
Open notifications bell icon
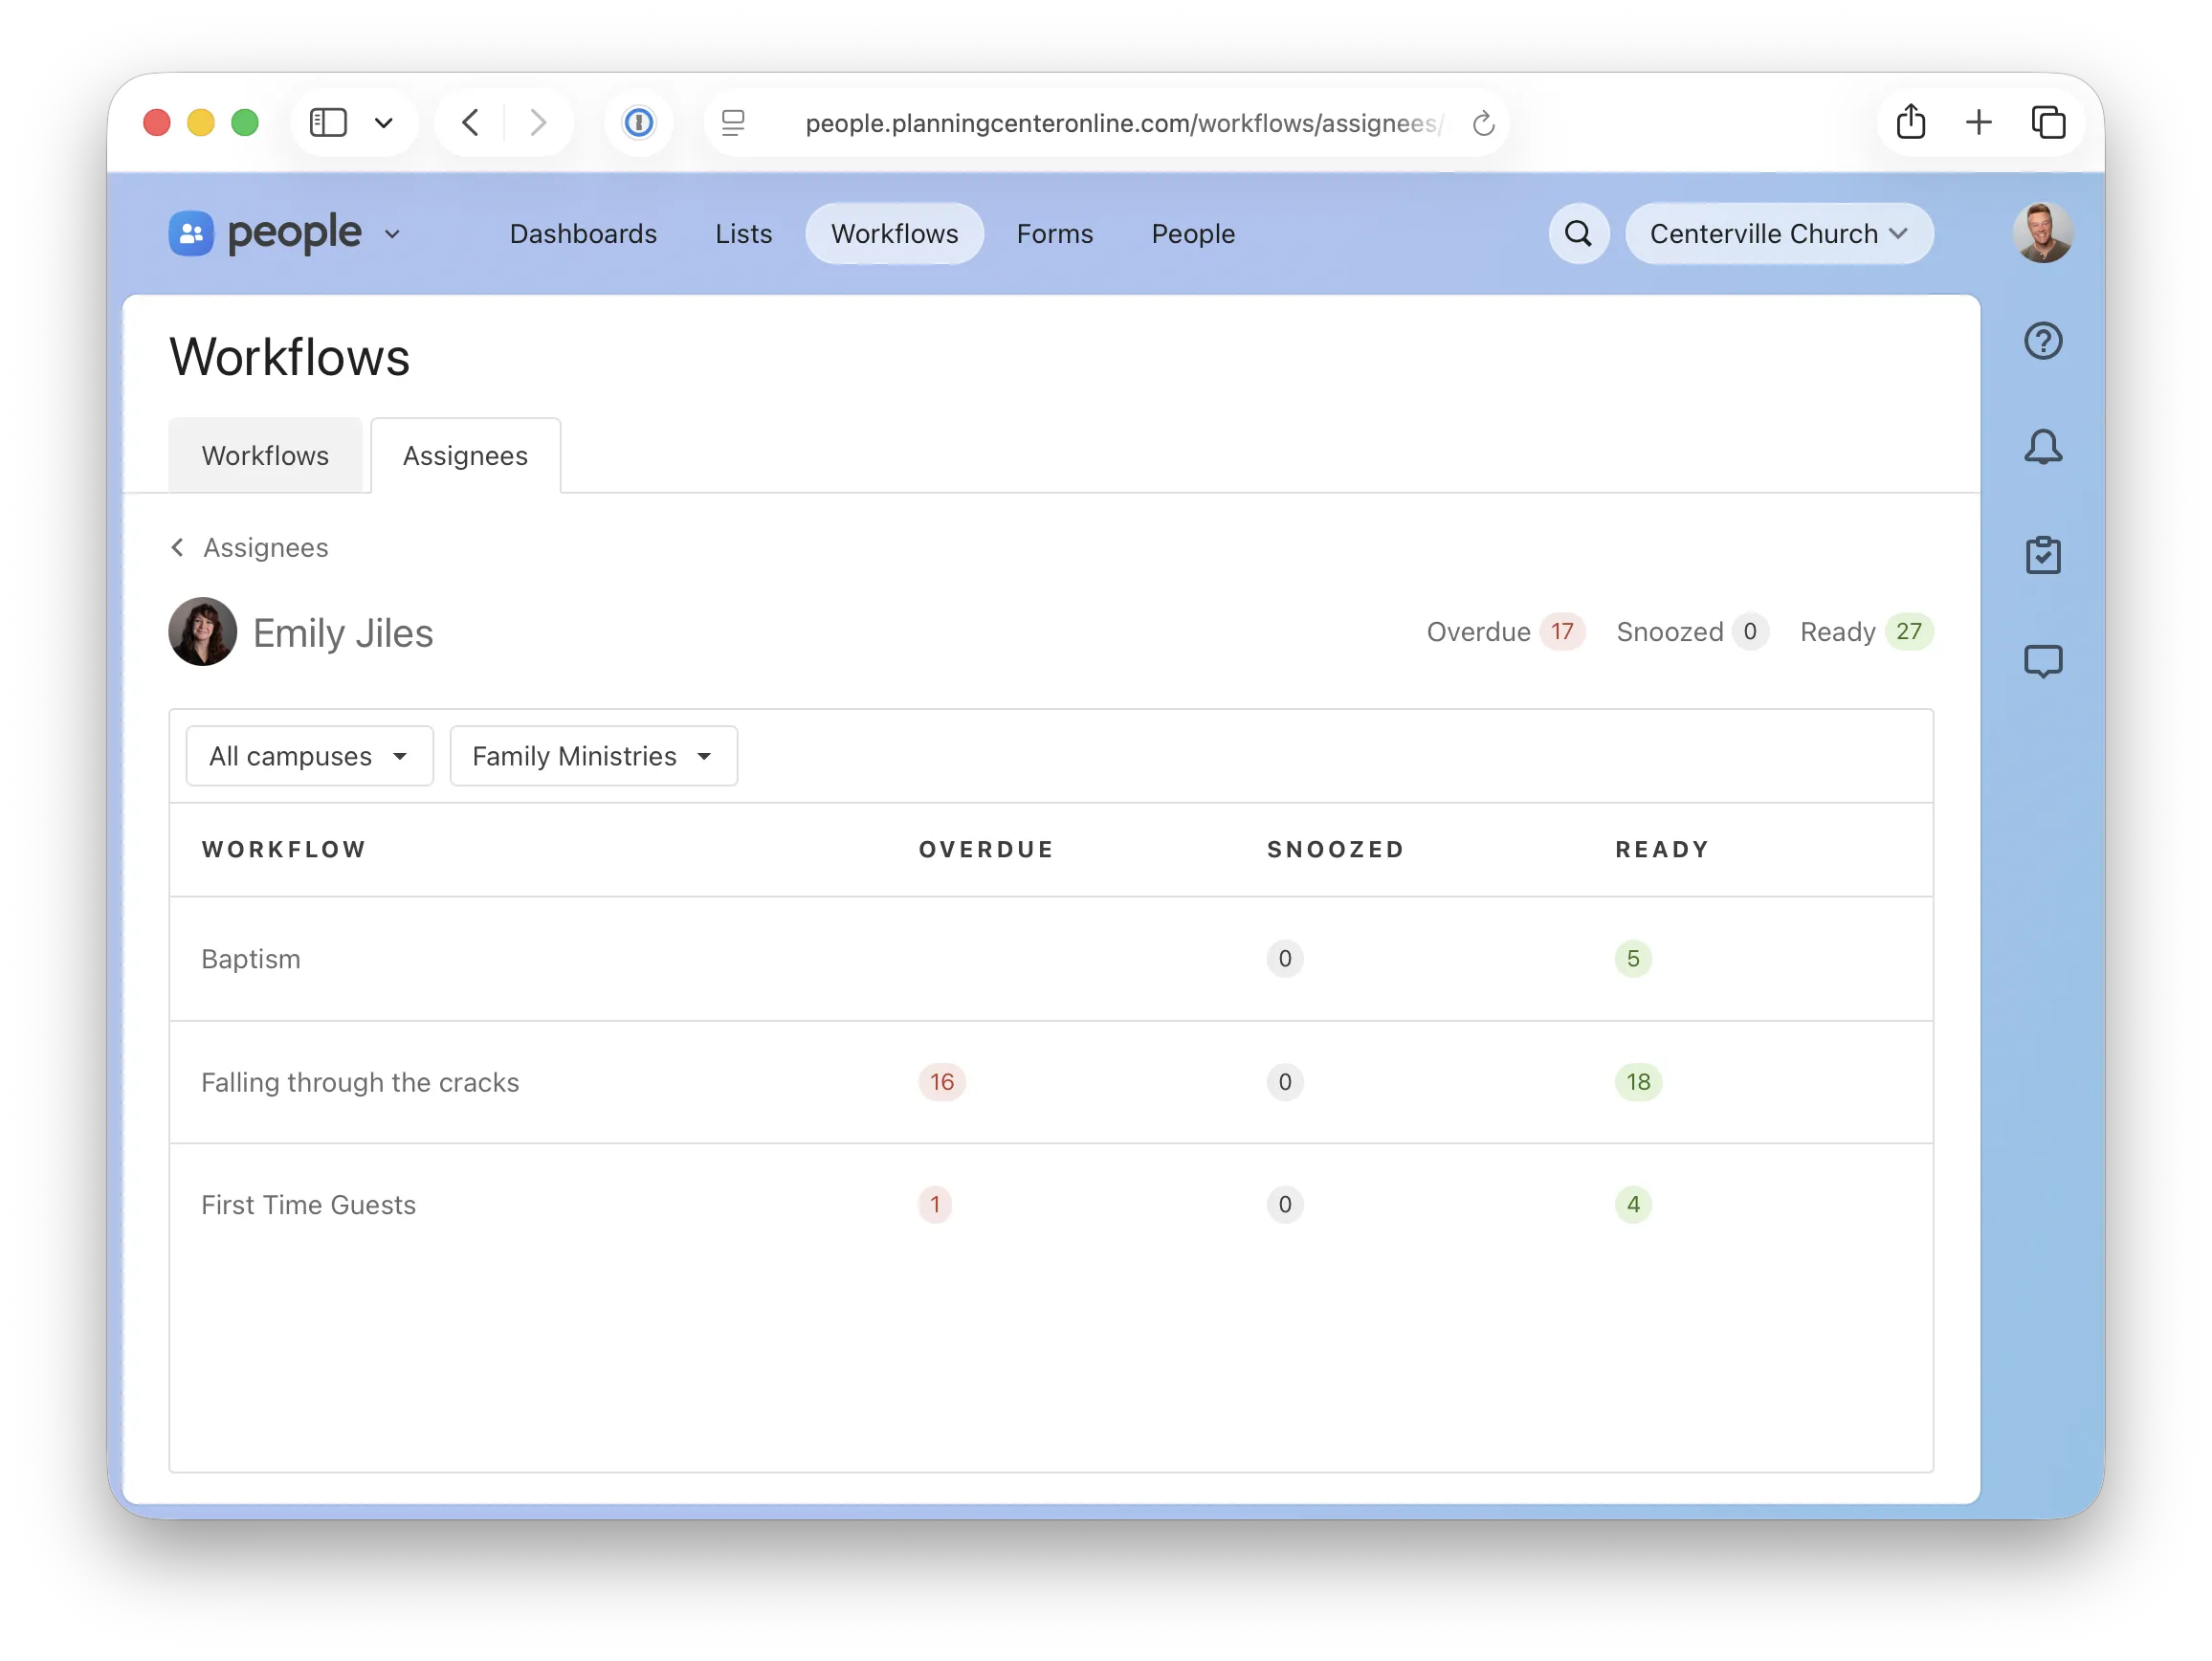coord(2042,447)
